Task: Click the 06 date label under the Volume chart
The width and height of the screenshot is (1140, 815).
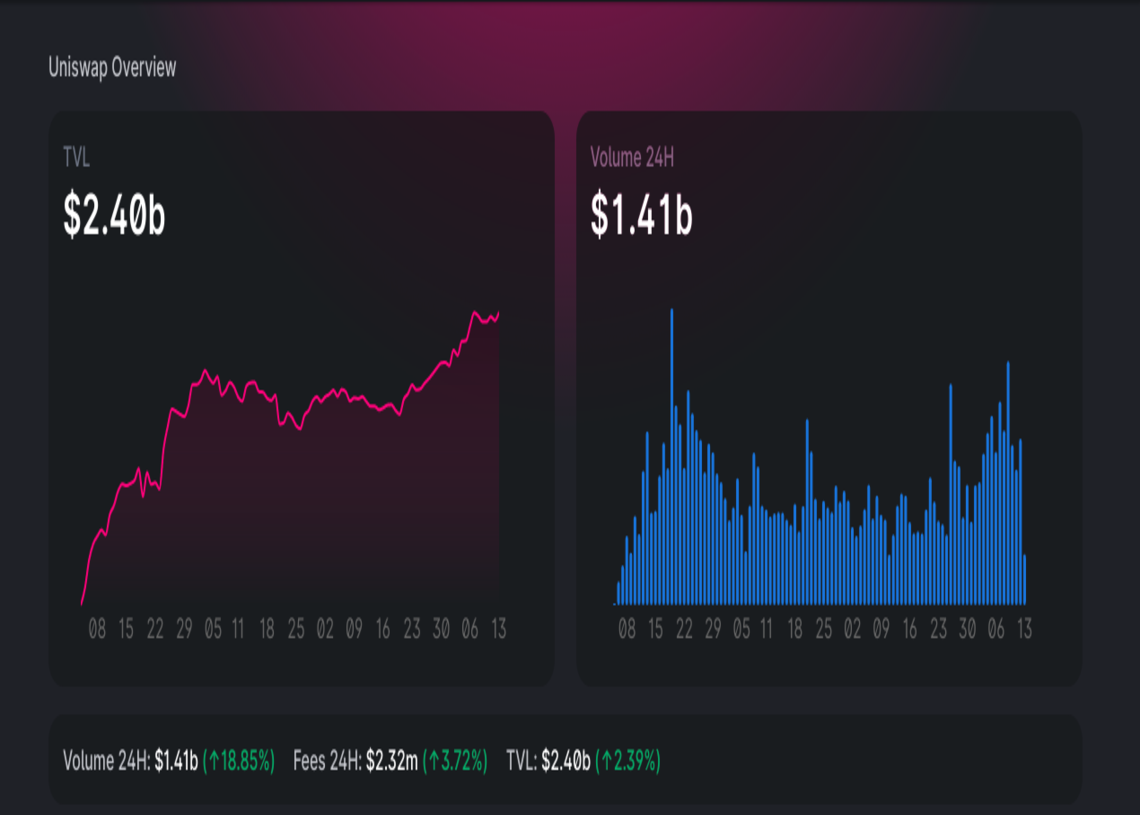Action: [x=996, y=629]
